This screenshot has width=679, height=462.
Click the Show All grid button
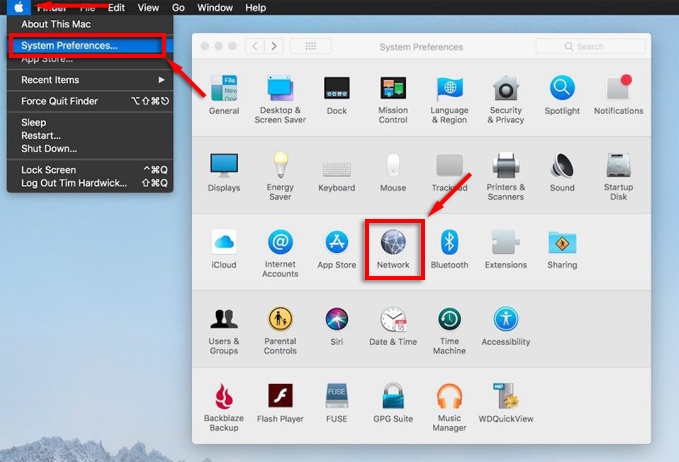(x=311, y=47)
